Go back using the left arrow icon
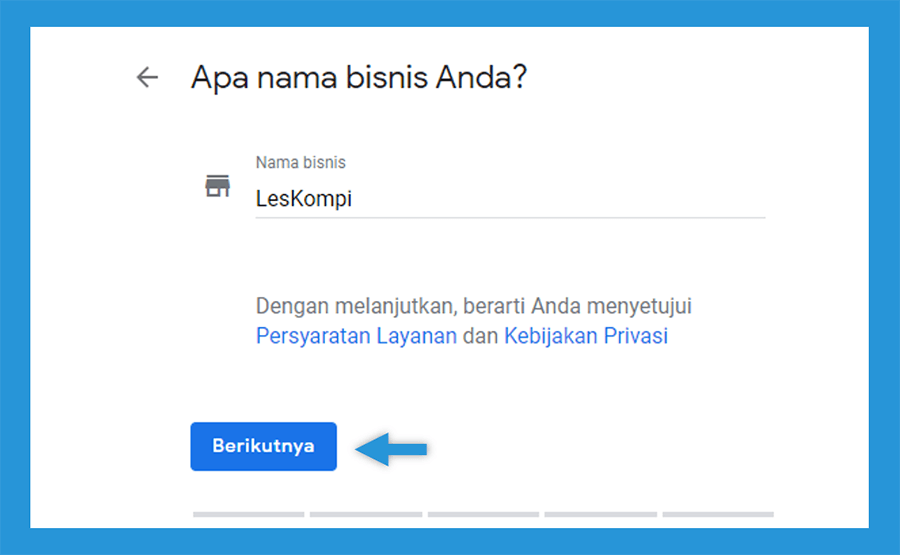This screenshot has height=555, width=900. coord(147,77)
